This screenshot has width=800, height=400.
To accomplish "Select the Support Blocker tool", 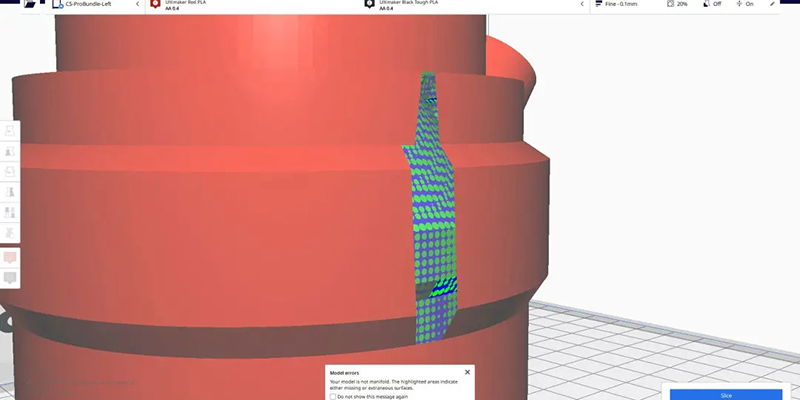I will (10, 232).
